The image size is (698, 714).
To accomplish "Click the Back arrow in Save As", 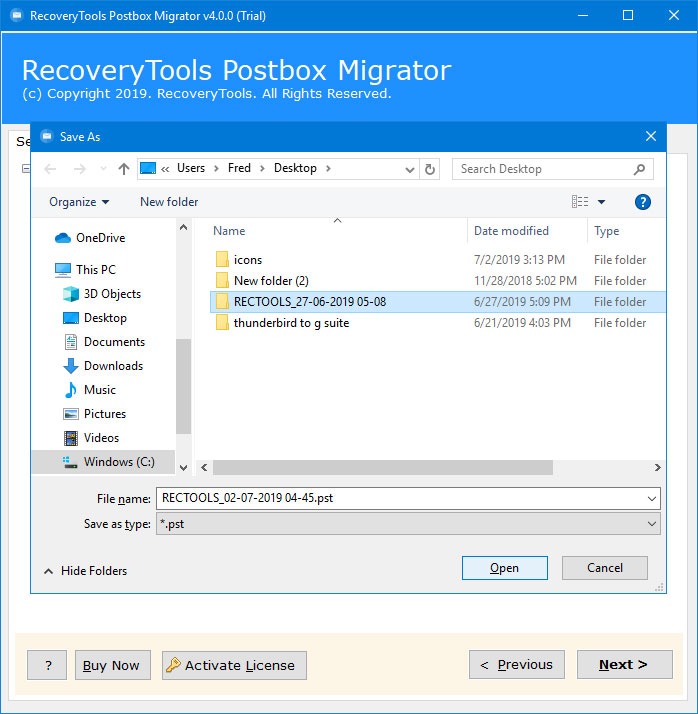I will pyautogui.click(x=50, y=169).
